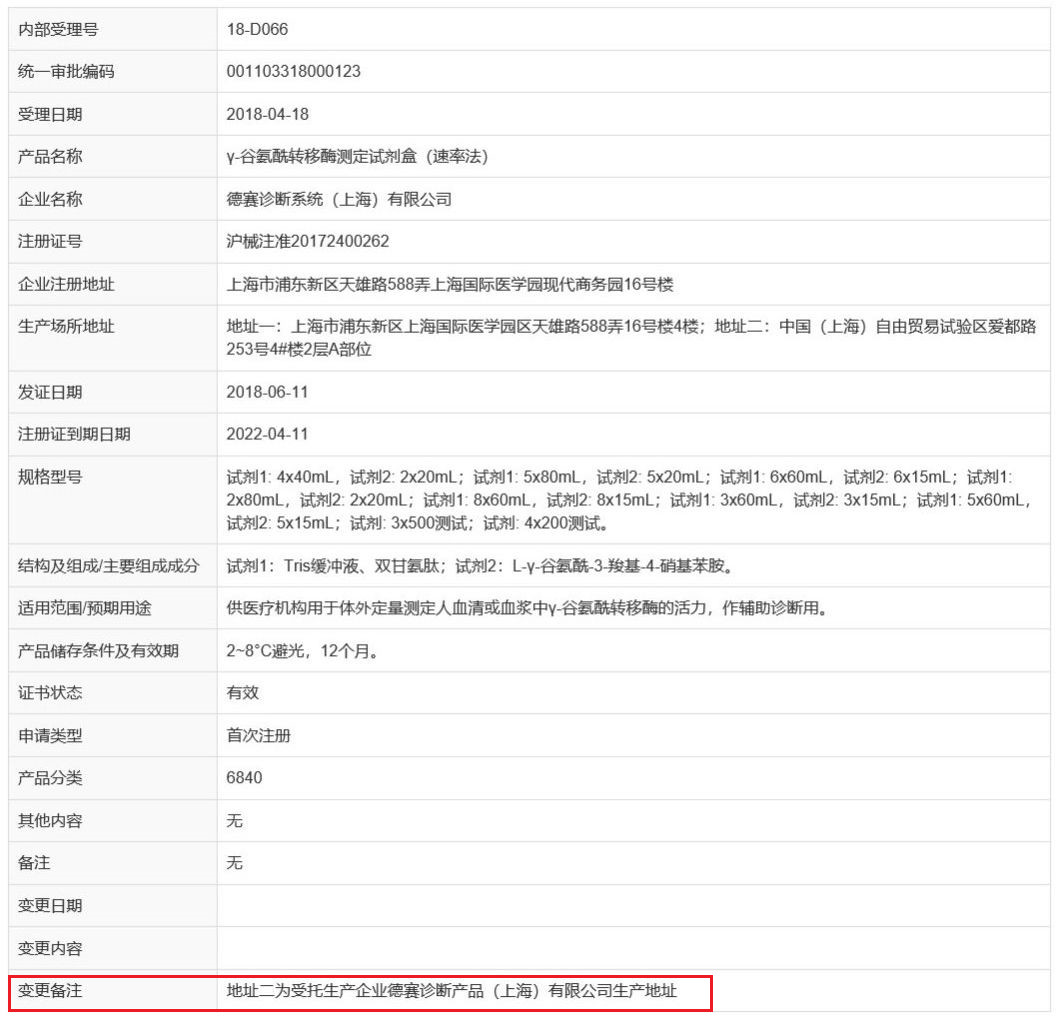Viewport: 1056px width, 1020px height.
Task: Select storage condition text 2~8°C避光，12个月
Action: click(301, 651)
